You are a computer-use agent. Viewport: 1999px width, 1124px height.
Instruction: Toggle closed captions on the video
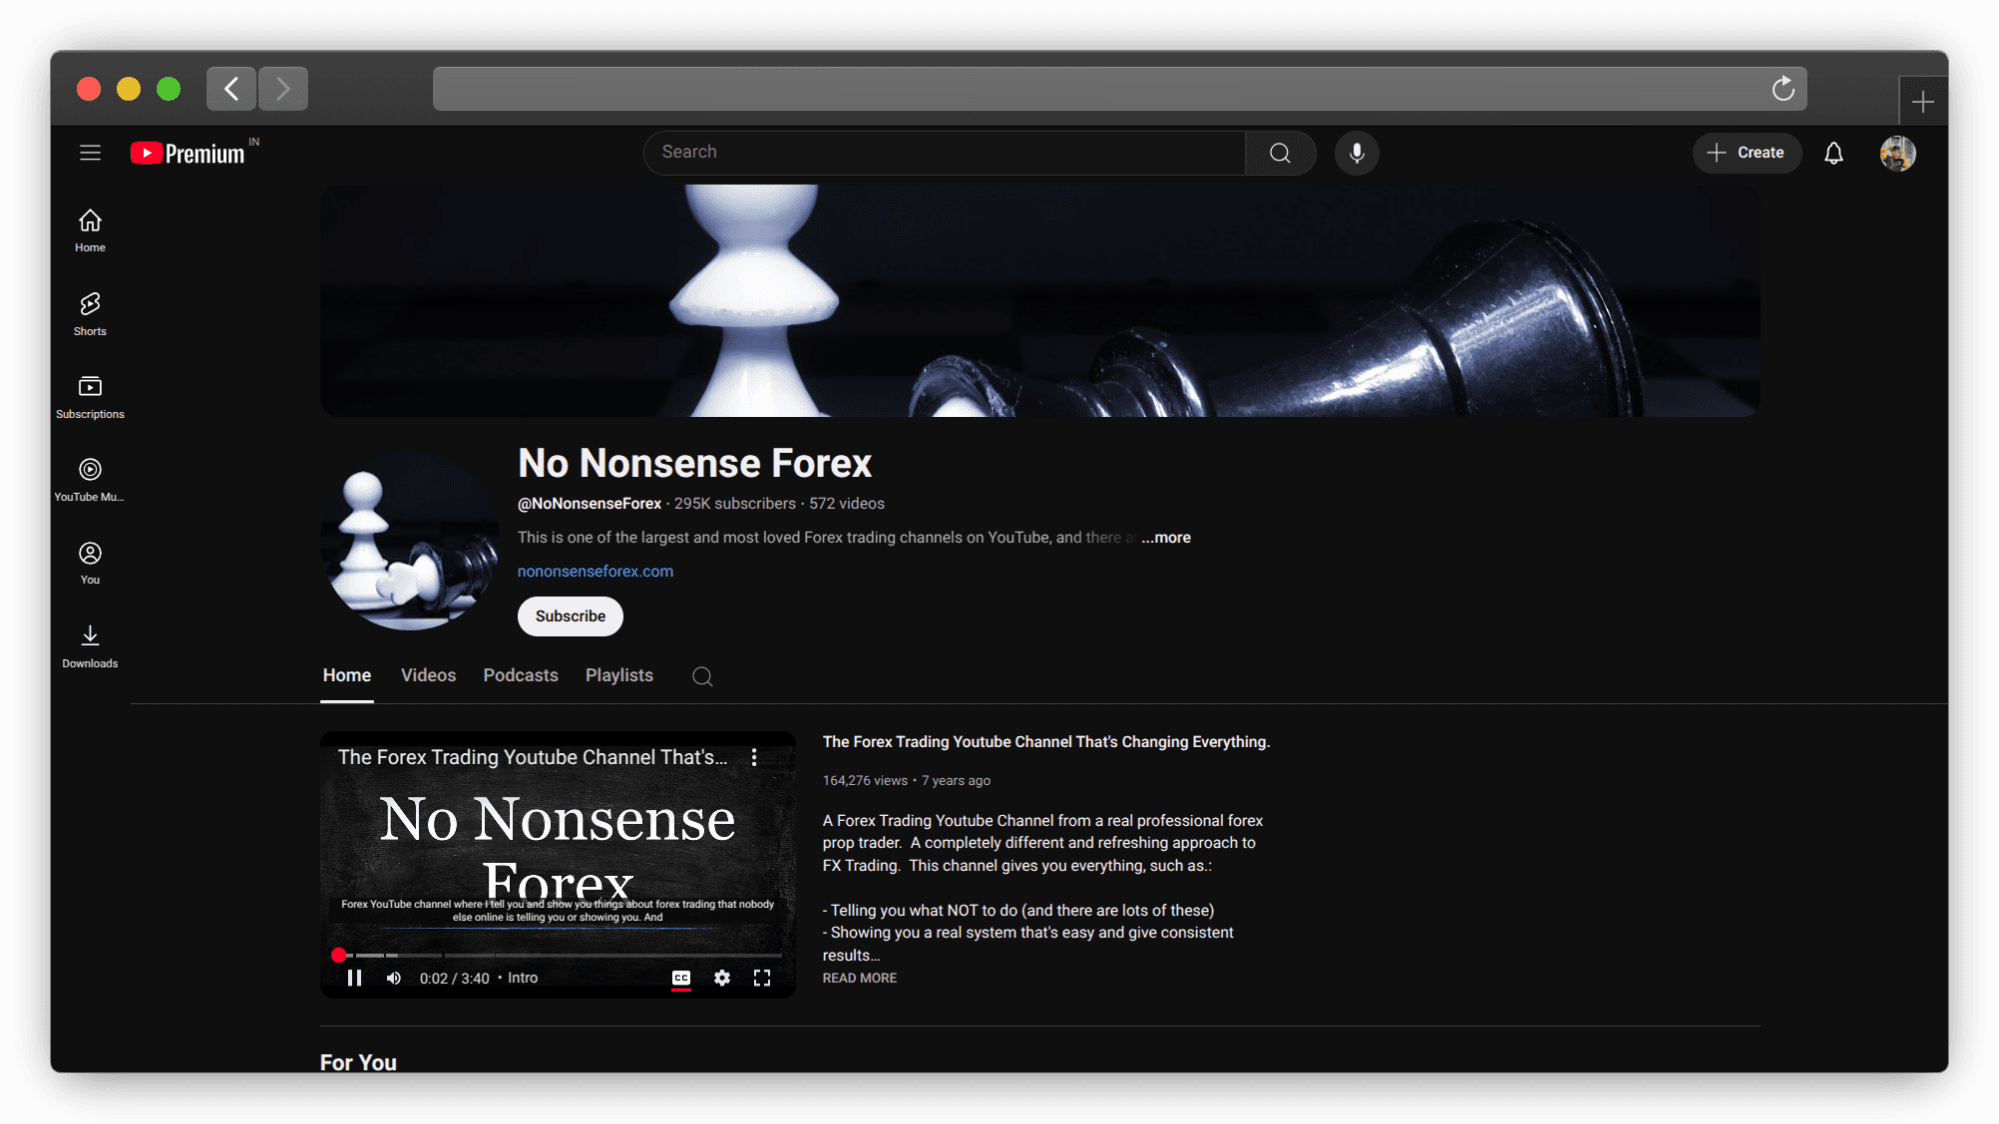coord(681,978)
